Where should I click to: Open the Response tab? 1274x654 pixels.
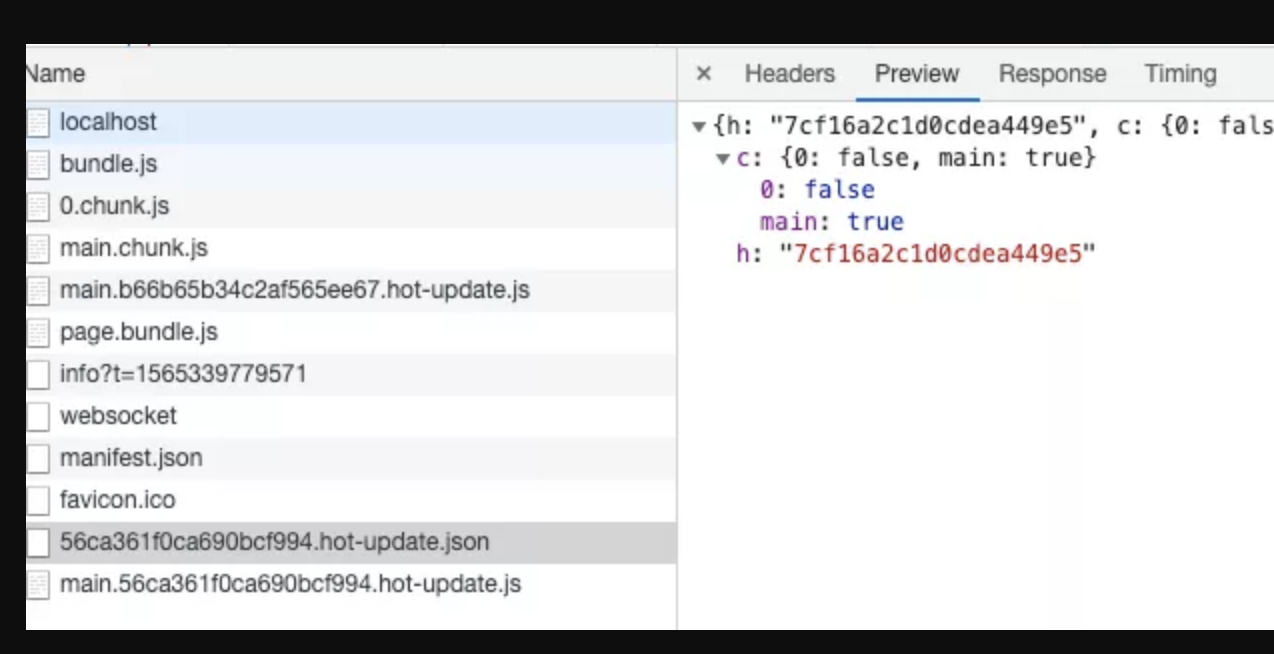tap(1052, 74)
